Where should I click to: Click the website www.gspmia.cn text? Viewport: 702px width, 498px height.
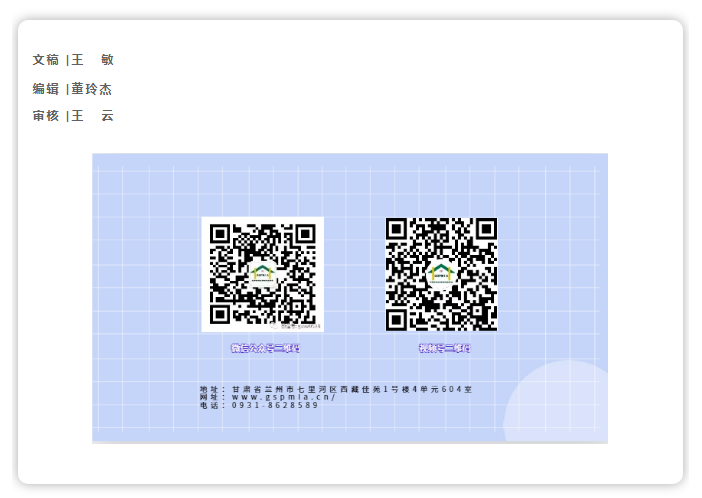click(x=283, y=397)
